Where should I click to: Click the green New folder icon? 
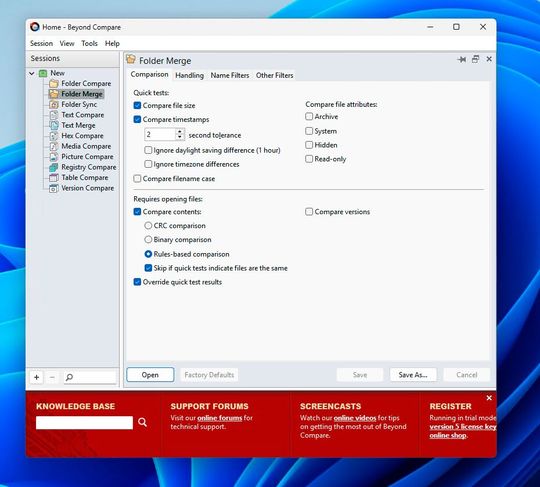(x=43, y=73)
